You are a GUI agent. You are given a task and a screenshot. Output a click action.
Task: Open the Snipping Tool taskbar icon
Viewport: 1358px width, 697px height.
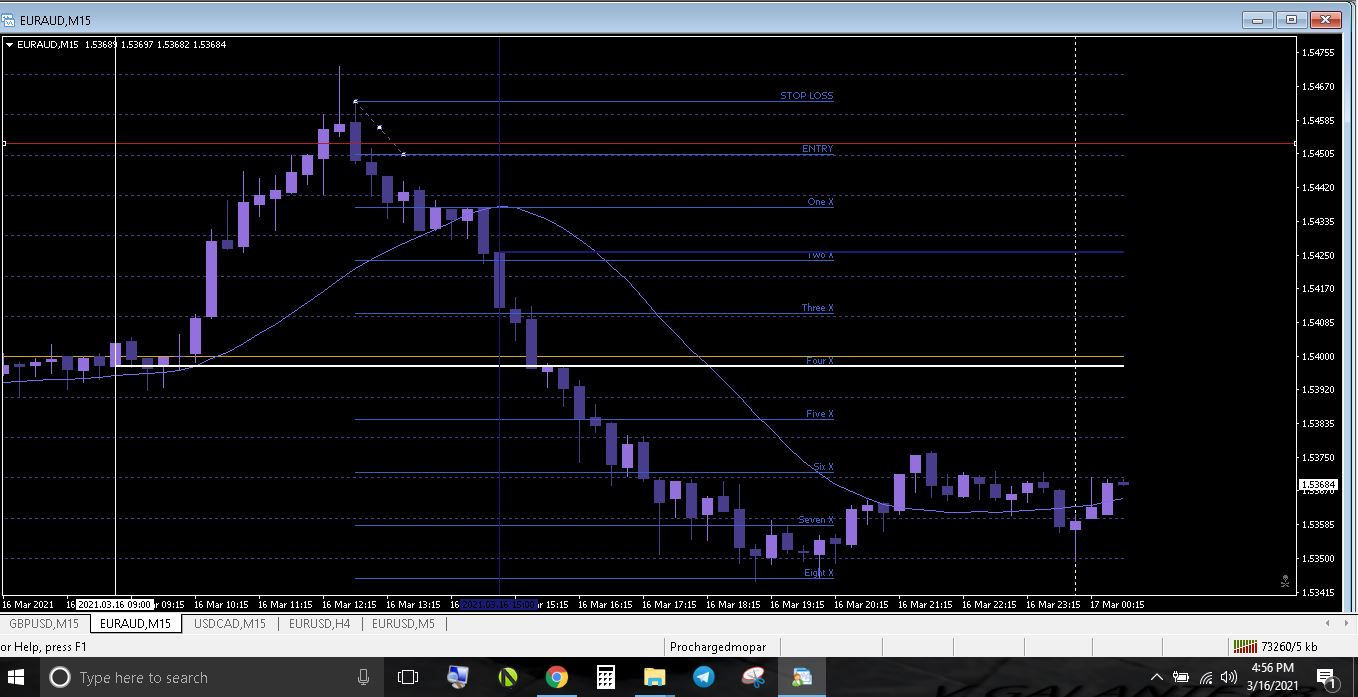pos(753,677)
